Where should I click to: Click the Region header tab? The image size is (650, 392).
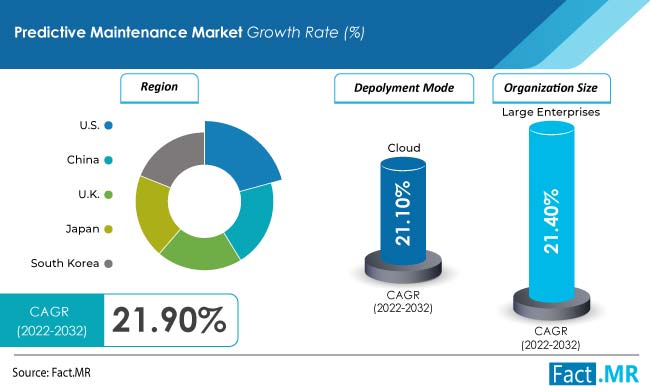(x=159, y=87)
